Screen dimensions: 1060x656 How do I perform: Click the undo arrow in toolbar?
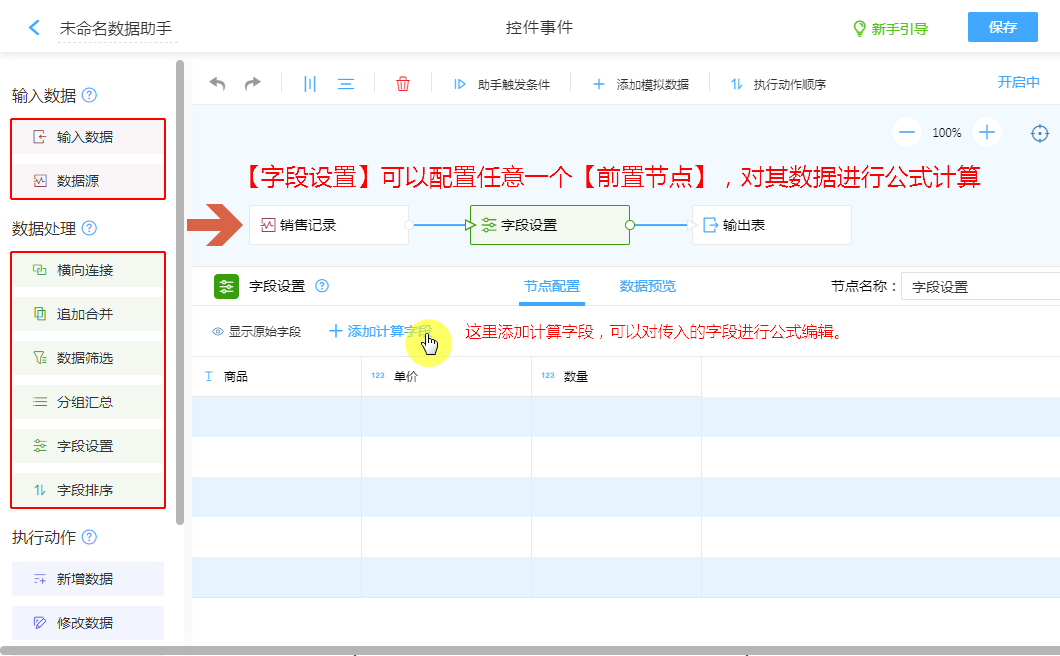(x=217, y=84)
